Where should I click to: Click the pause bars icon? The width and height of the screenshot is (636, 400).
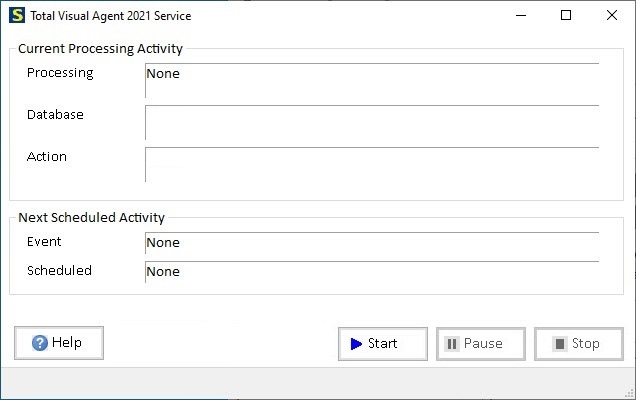coord(452,344)
